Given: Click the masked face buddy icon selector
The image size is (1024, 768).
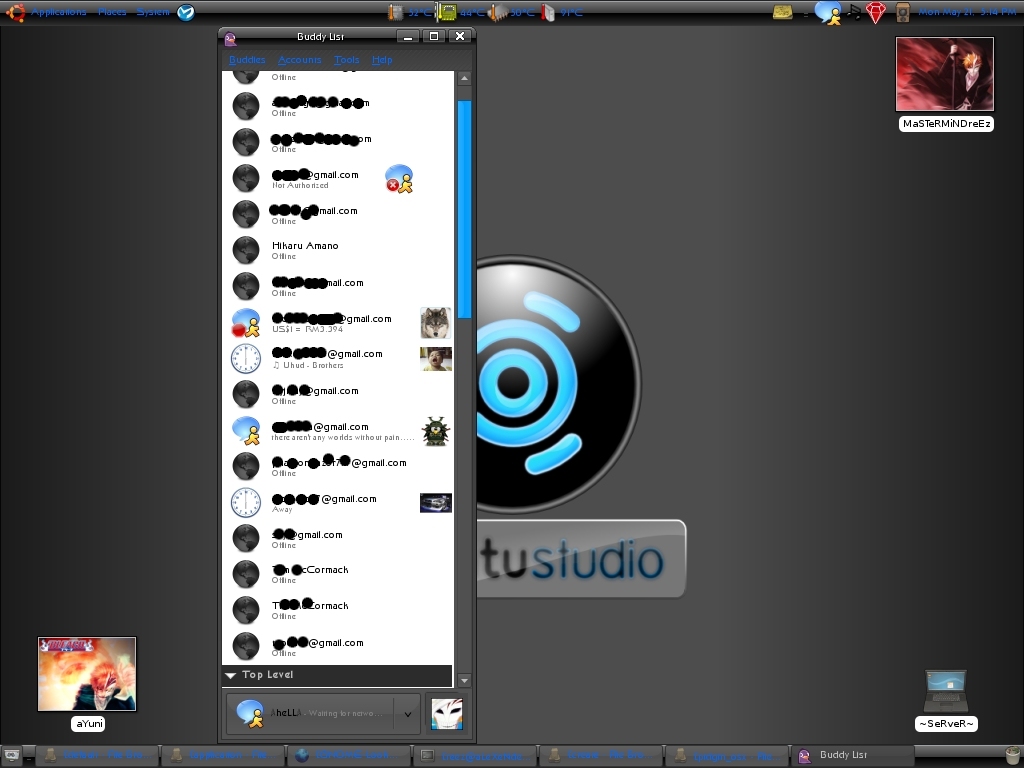Looking at the screenshot, I should point(447,714).
